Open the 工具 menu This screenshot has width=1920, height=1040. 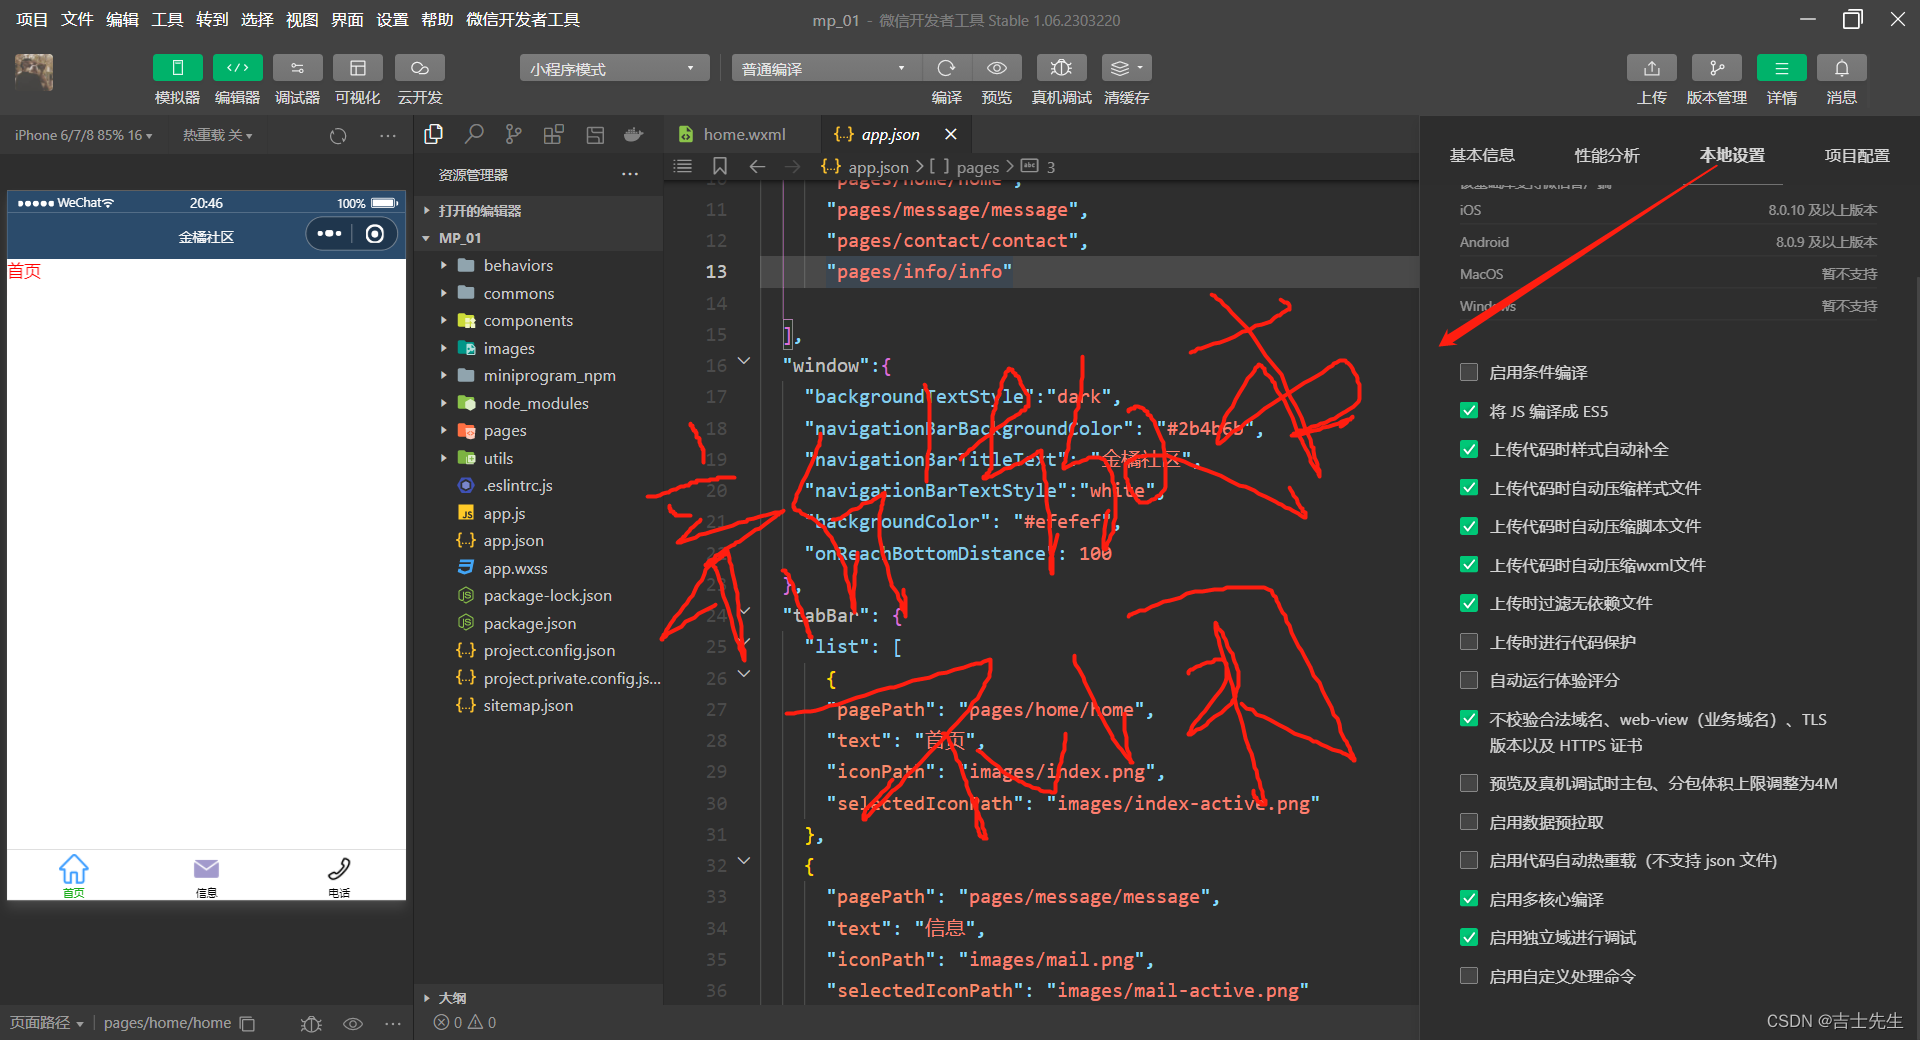[x=167, y=20]
